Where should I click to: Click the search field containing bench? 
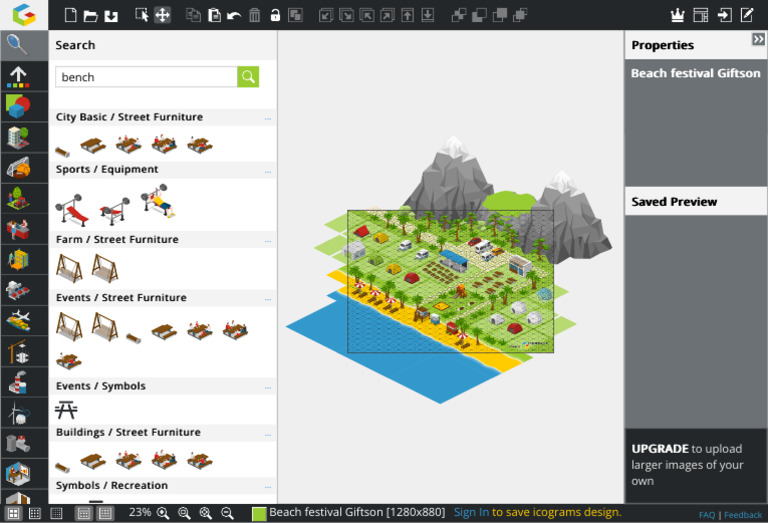pyautogui.click(x=146, y=77)
